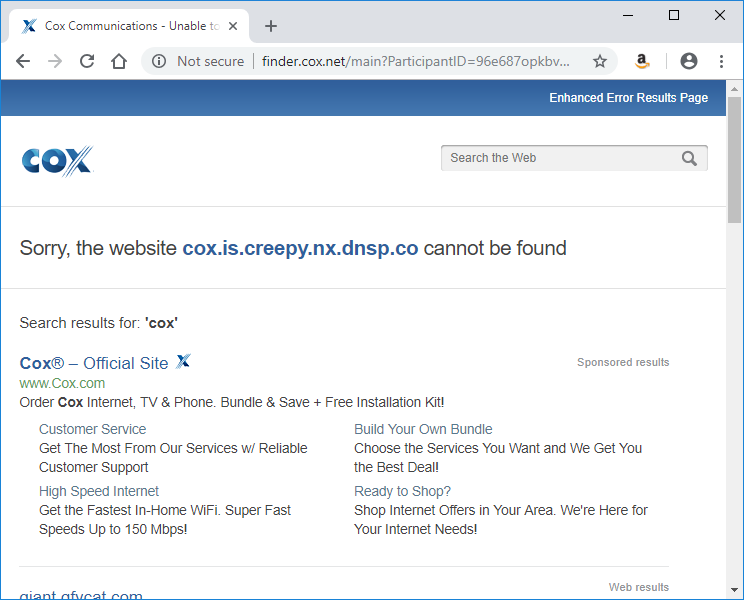Image resolution: width=744 pixels, height=600 pixels.
Task: Click the scrollbar down arrow
Action: click(x=735, y=590)
